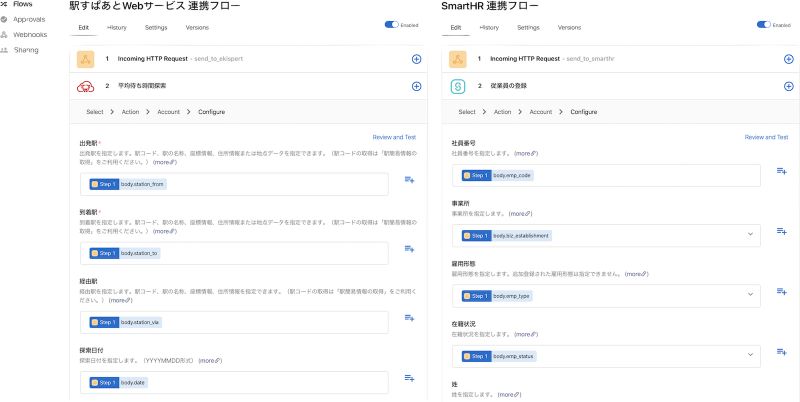This screenshot has width=800, height=402.
Task: Go to Select breadcrumb in SmartHR flow
Action: [467, 112]
